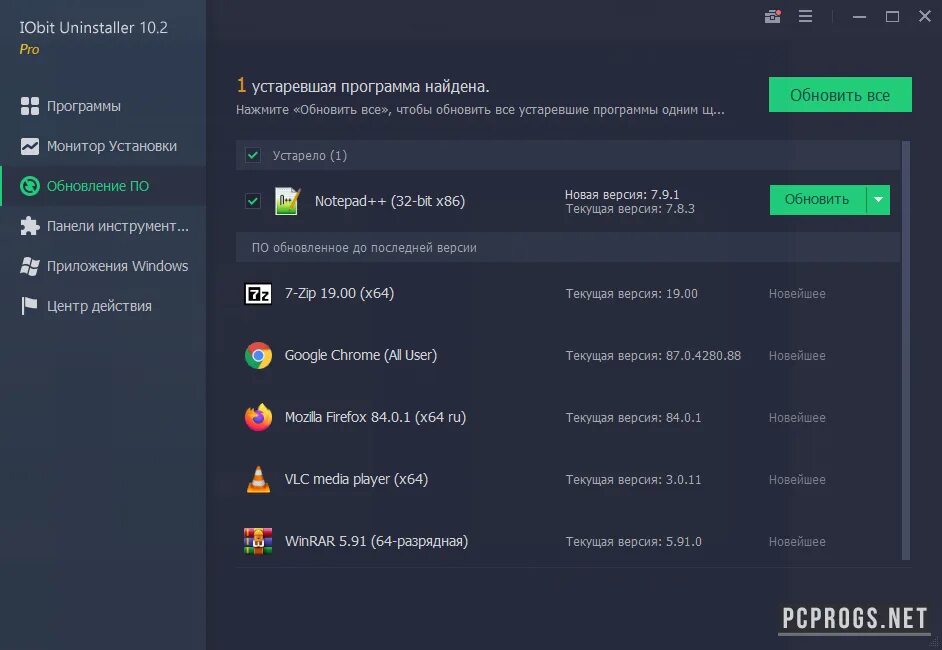The height and width of the screenshot is (650, 942).
Task: Click the VLC media player cone icon
Action: click(x=258, y=479)
